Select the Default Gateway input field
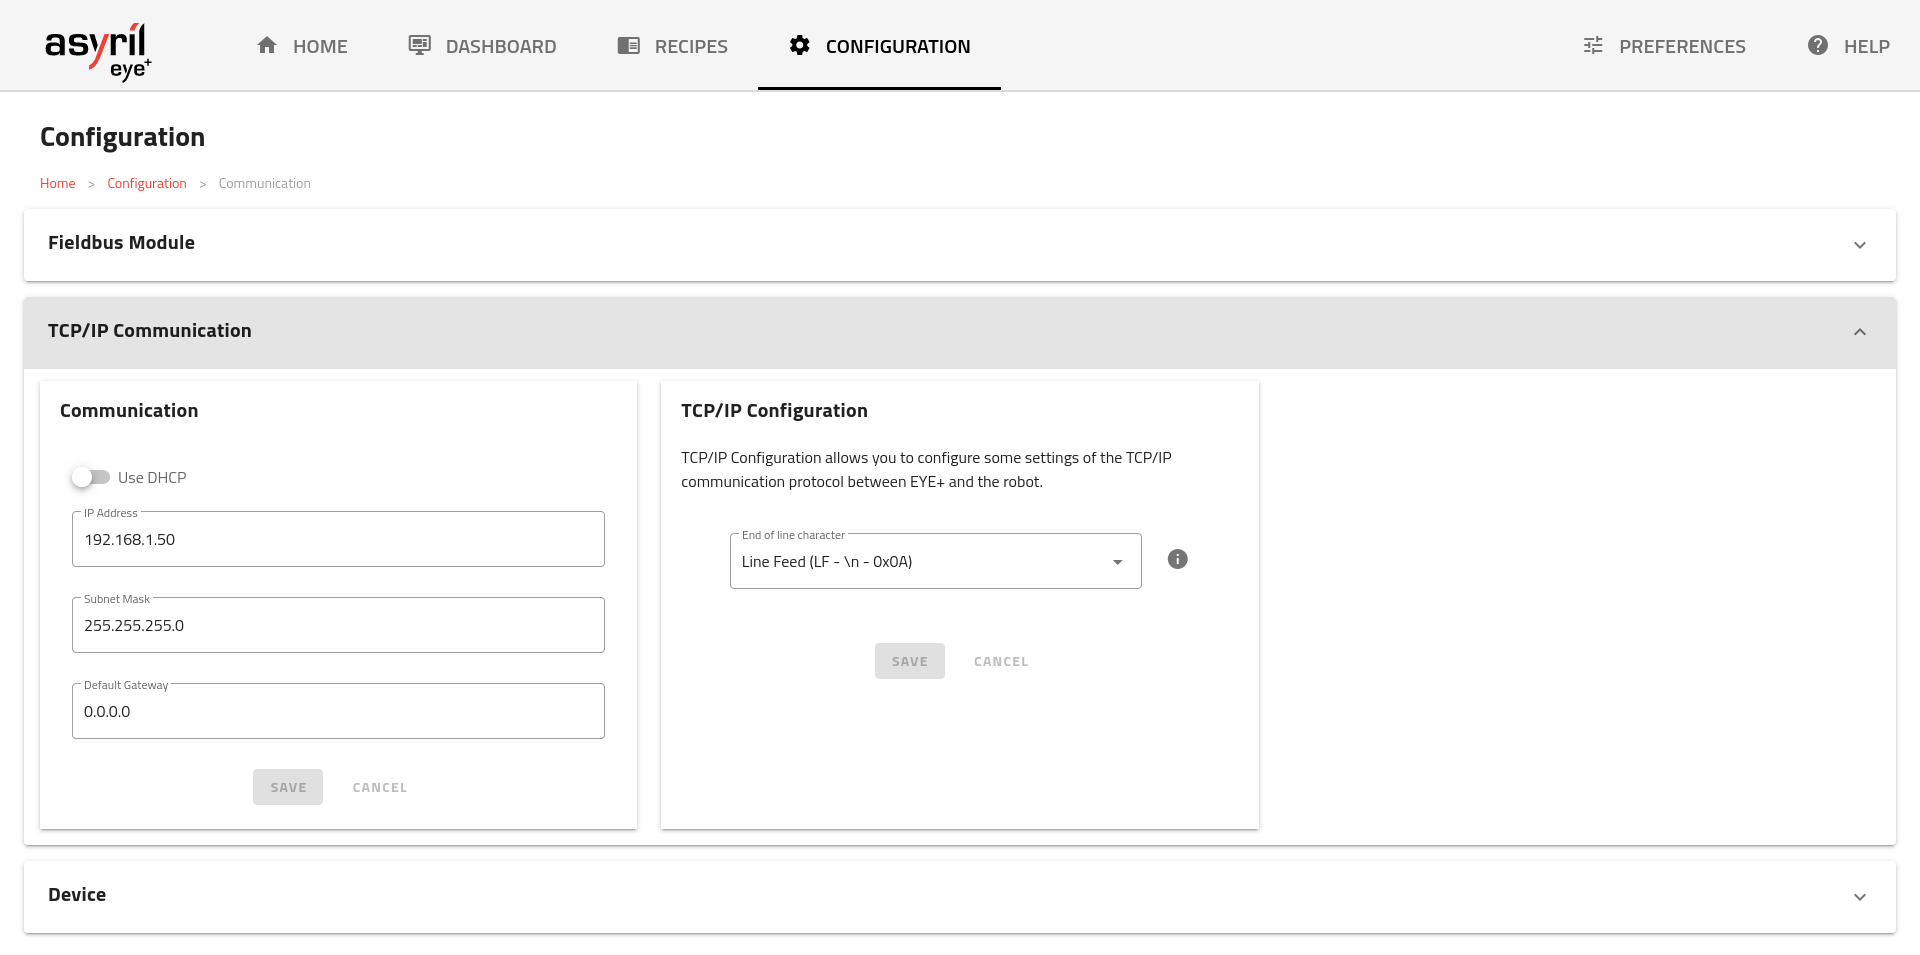1920x955 pixels. pos(338,712)
